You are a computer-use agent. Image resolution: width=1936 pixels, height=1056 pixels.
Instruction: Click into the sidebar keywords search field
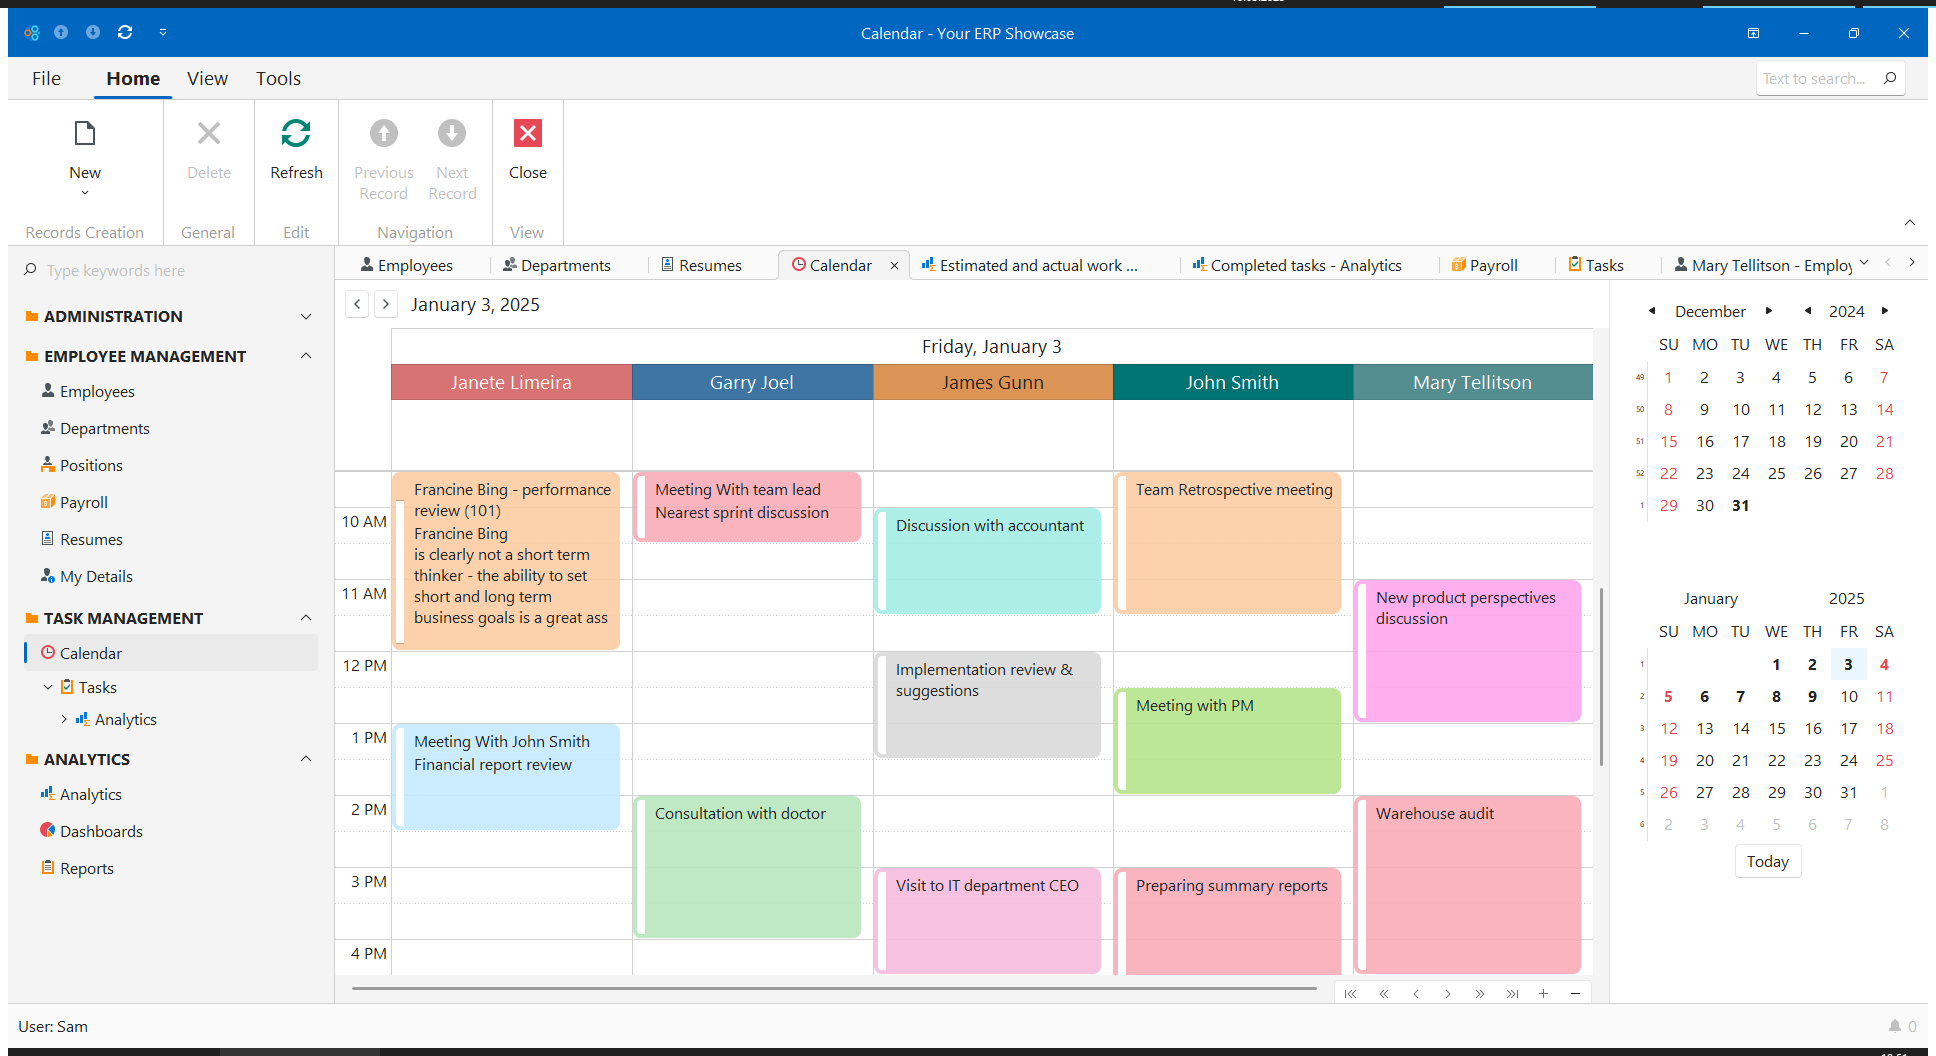coord(170,270)
